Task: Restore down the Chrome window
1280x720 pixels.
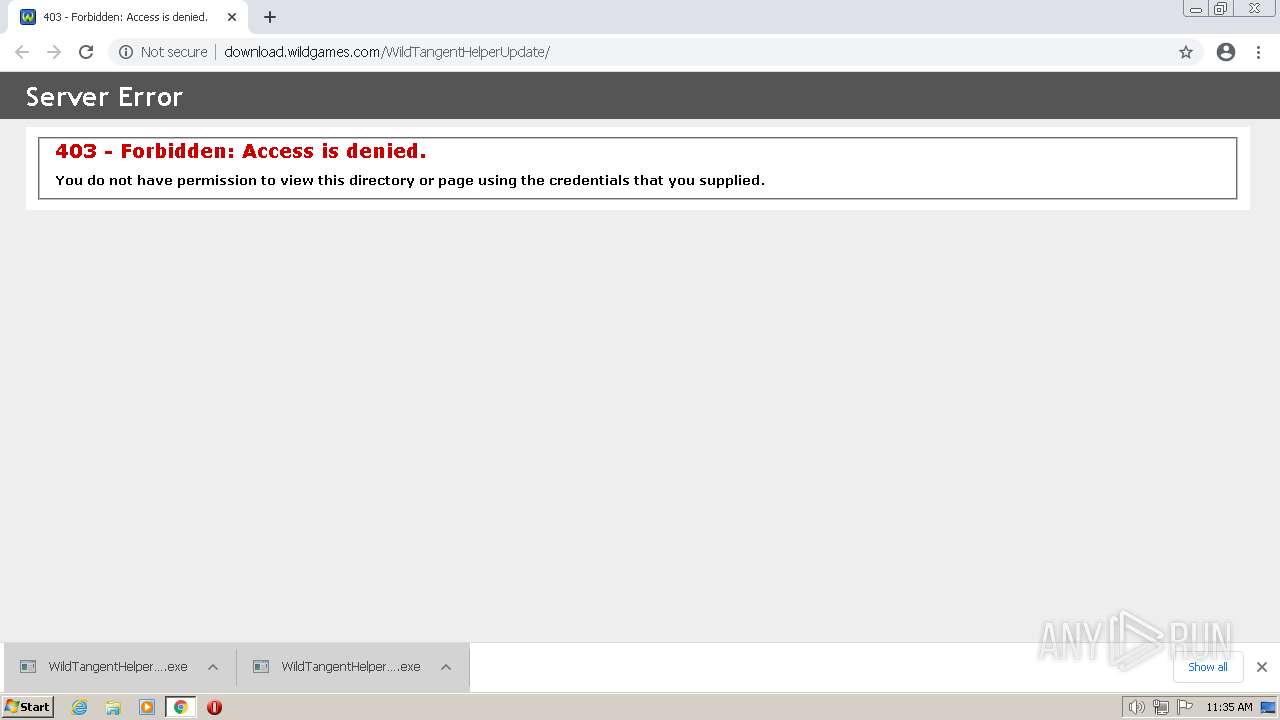Action: [1220, 9]
